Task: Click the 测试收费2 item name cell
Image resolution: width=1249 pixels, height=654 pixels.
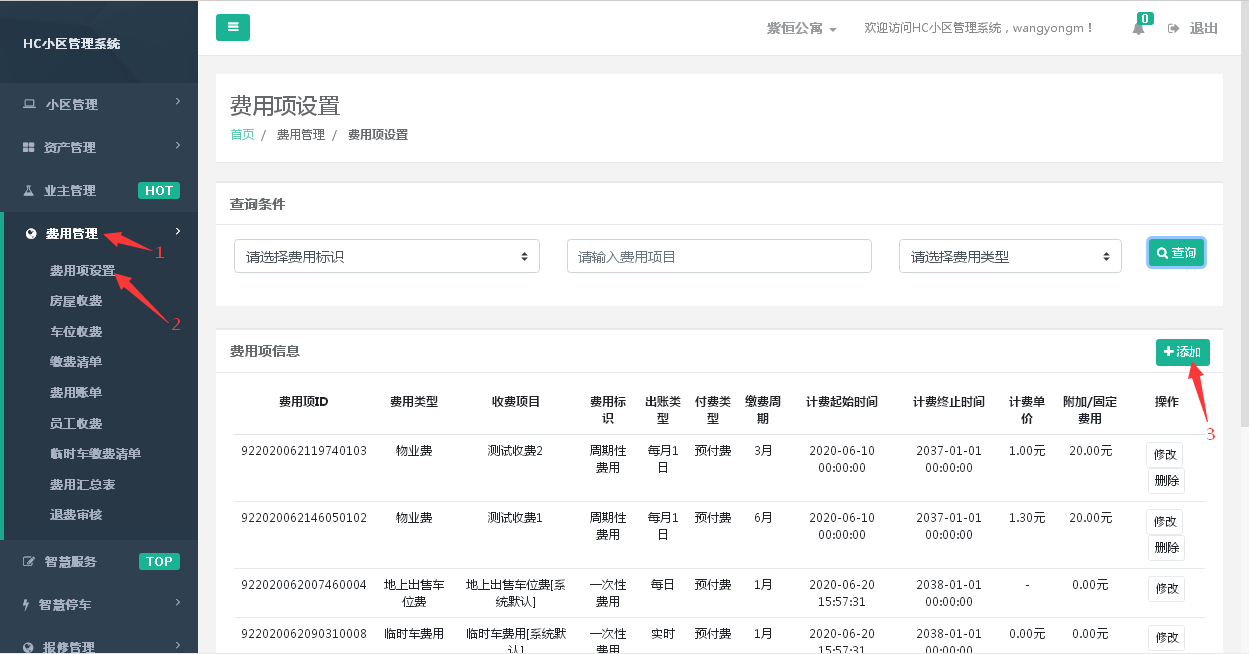Action: click(x=515, y=451)
